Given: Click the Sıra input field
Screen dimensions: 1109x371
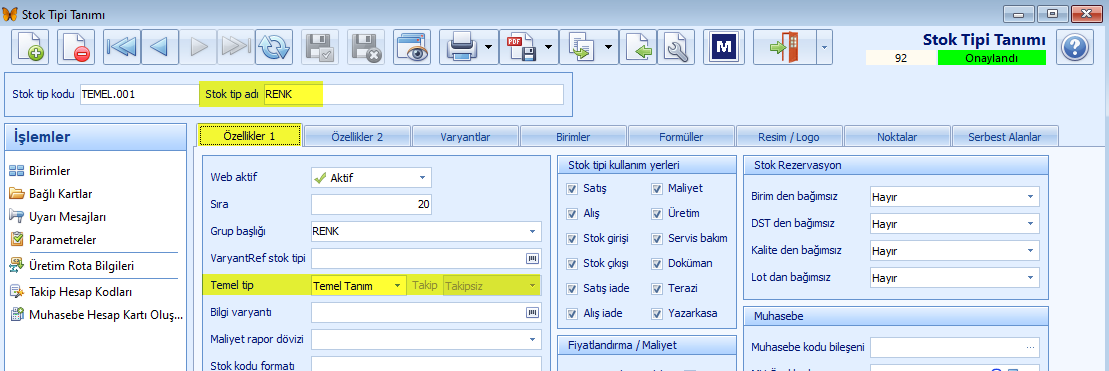Looking at the screenshot, I should point(371,204).
